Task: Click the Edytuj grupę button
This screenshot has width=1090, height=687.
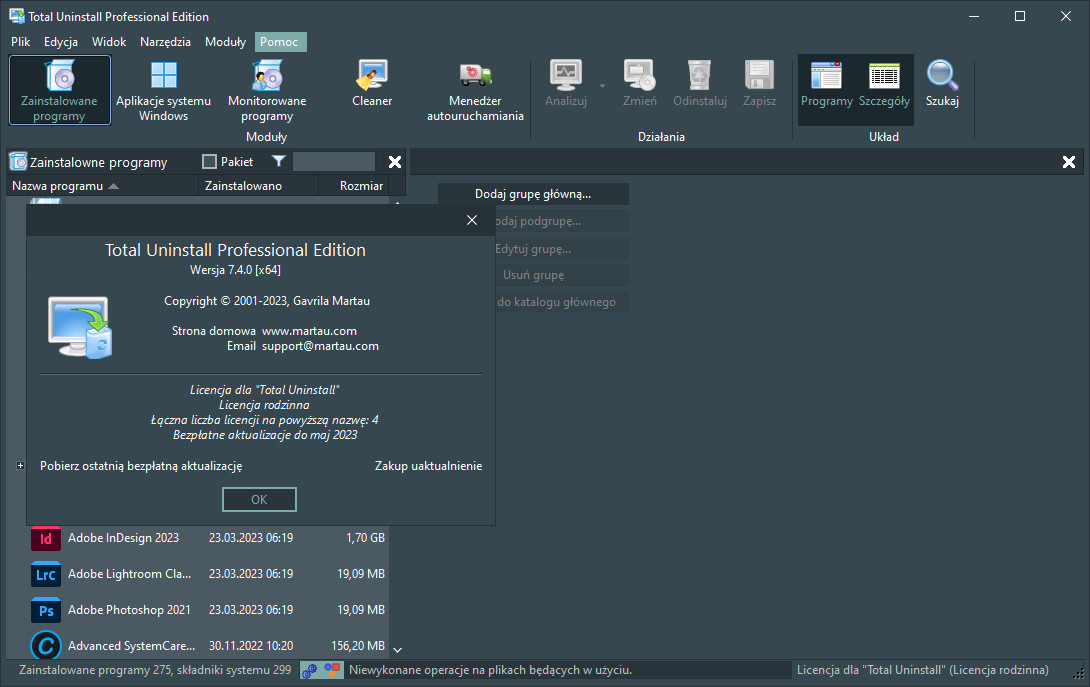Action: [533, 249]
